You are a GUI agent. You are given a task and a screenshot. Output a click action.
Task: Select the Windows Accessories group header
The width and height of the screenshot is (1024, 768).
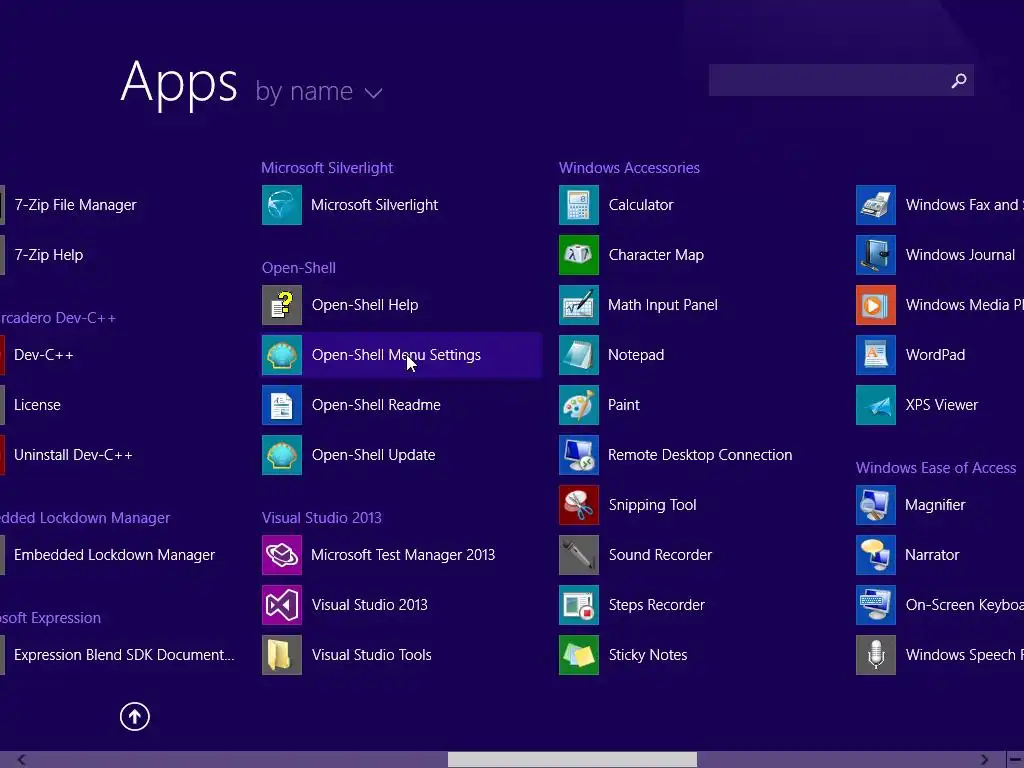pyautogui.click(x=630, y=168)
